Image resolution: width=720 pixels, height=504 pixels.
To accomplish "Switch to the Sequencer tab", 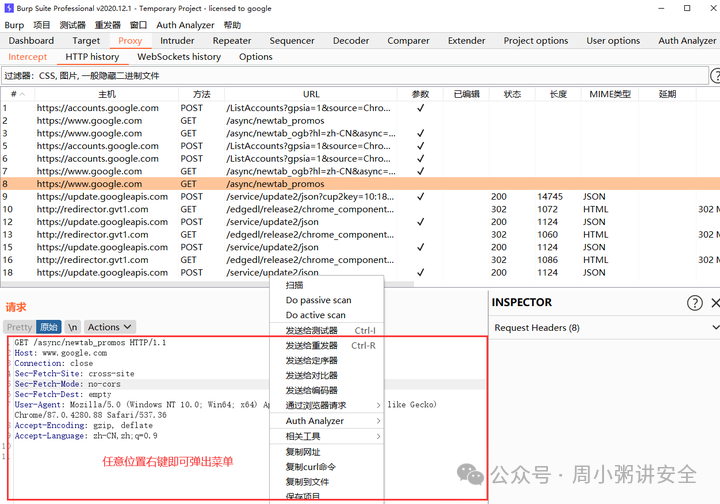I will (292, 41).
